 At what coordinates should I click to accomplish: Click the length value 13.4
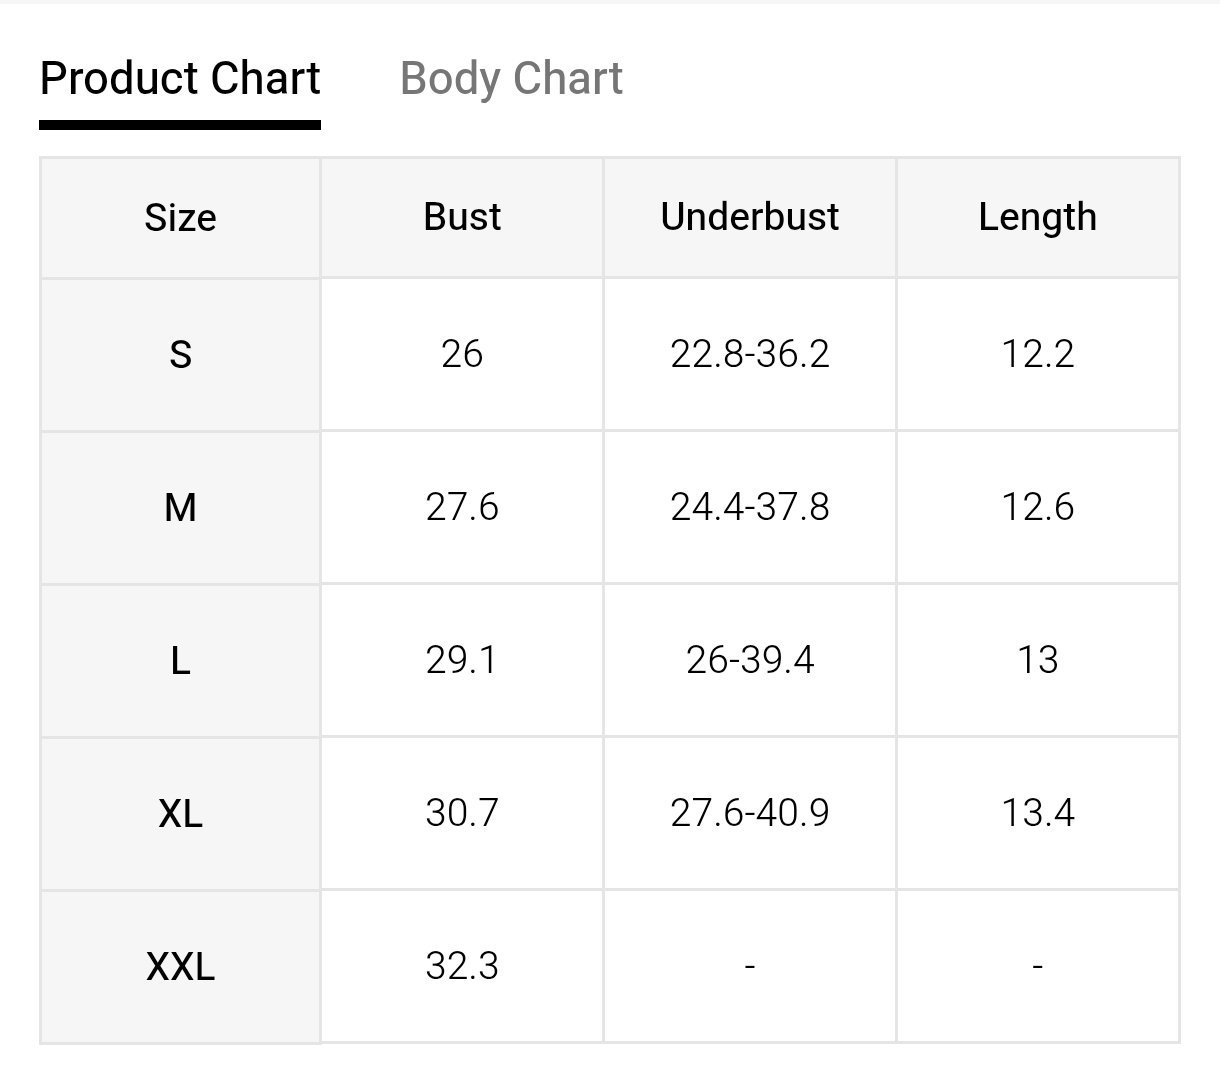point(1037,813)
